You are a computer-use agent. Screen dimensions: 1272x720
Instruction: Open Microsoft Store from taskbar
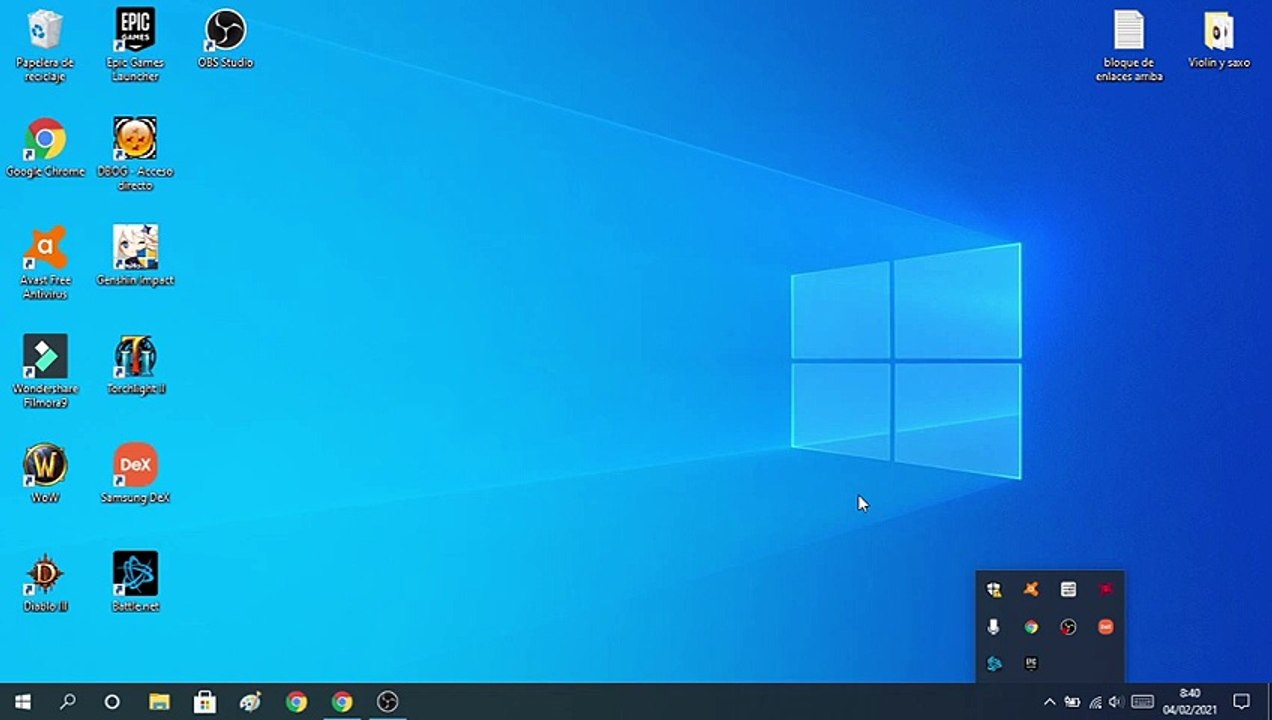pyautogui.click(x=205, y=702)
